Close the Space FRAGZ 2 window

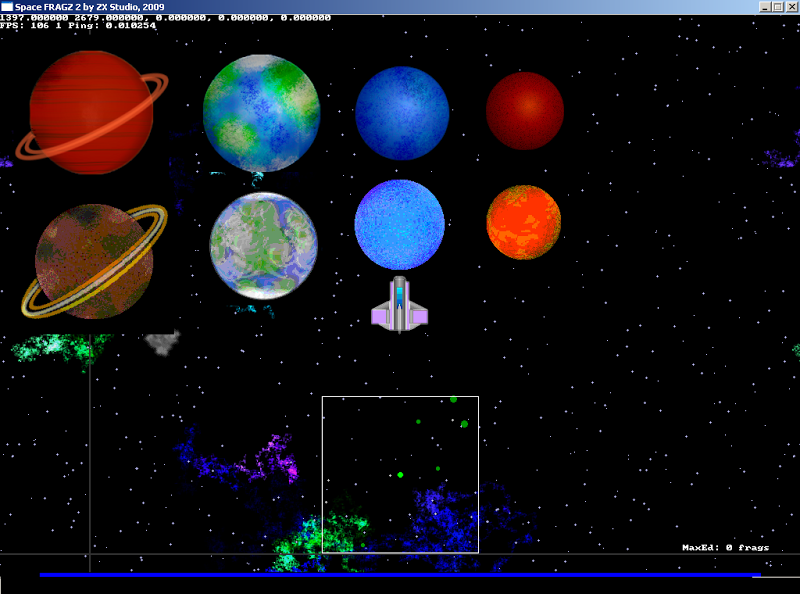[791, 7]
